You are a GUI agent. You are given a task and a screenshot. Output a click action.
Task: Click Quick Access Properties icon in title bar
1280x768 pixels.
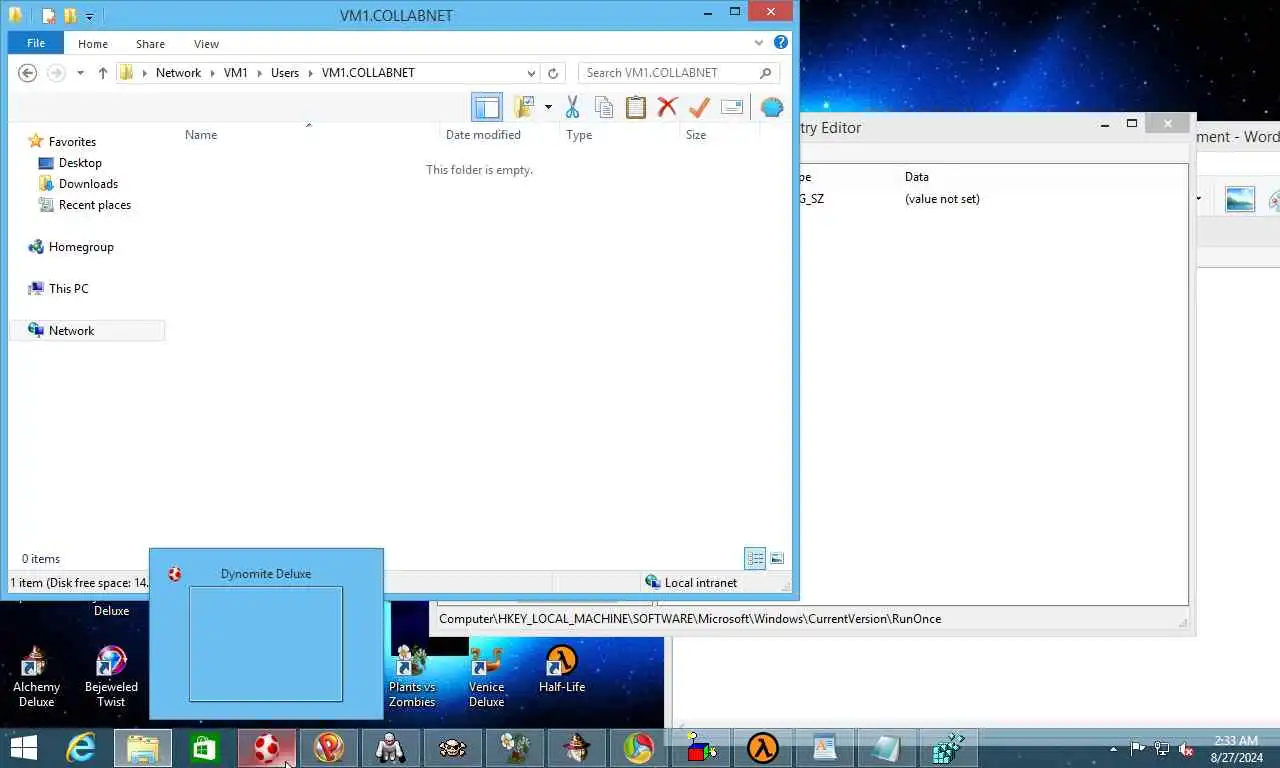[48, 16]
